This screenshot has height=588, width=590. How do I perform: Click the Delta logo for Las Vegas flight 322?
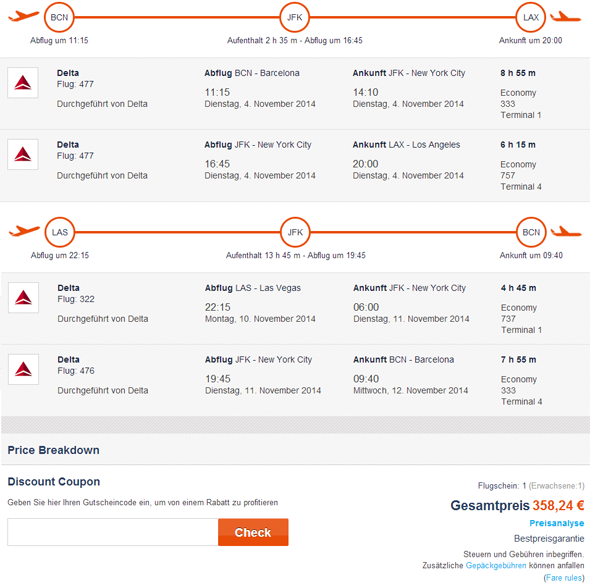point(23,298)
